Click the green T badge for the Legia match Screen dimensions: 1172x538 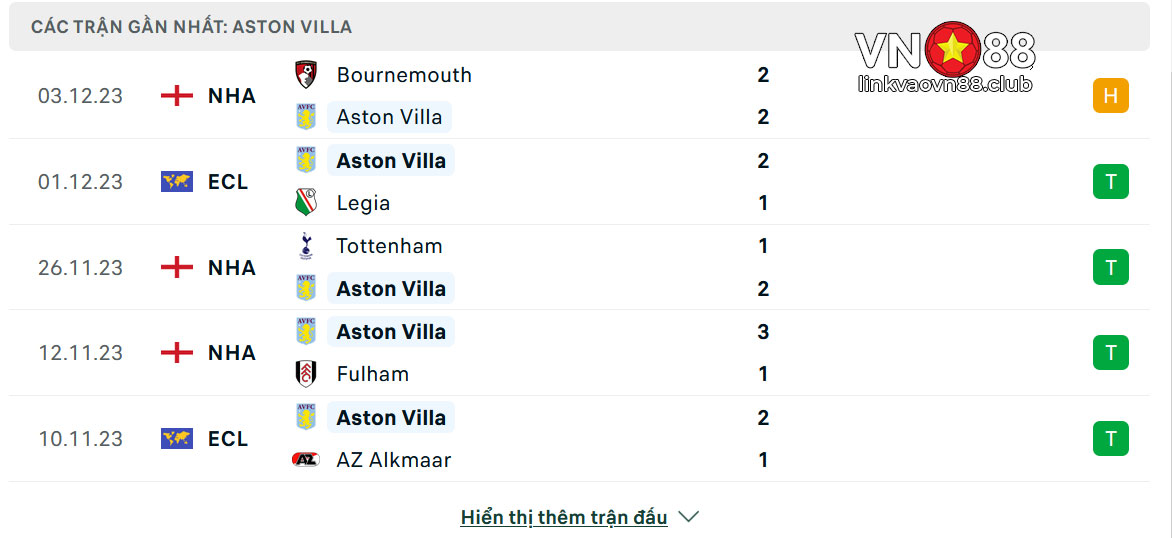tap(1111, 182)
